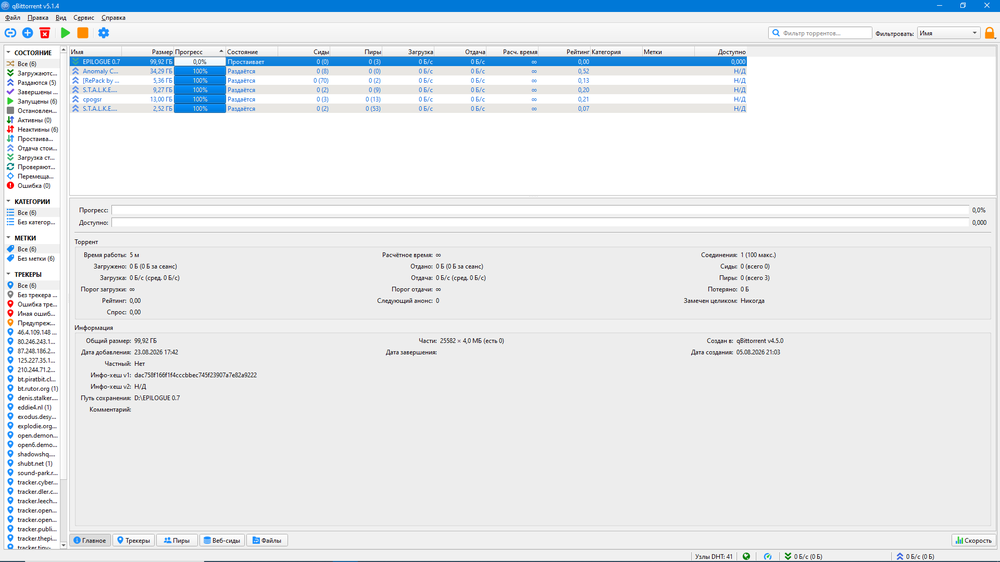Select the Активны (0) status filter
Screen dimensions: 1000x562
pos(32,120)
